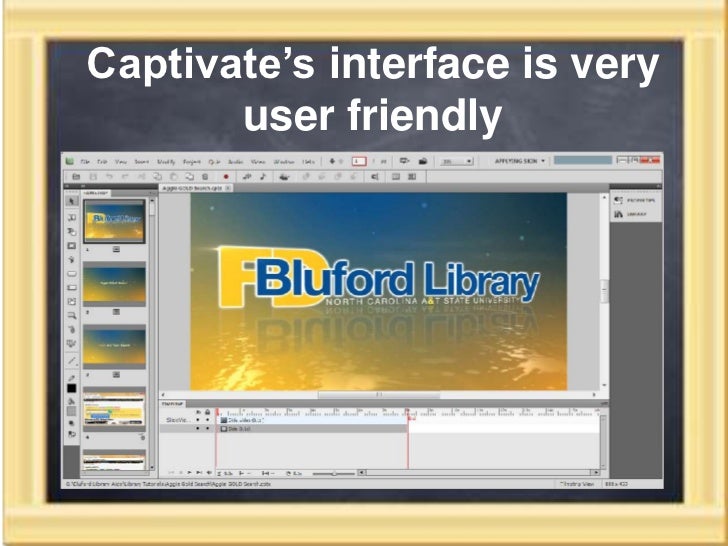
Task: Click the speaker-shaped icon in the main toolbar
Action: click(x=375, y=176)
